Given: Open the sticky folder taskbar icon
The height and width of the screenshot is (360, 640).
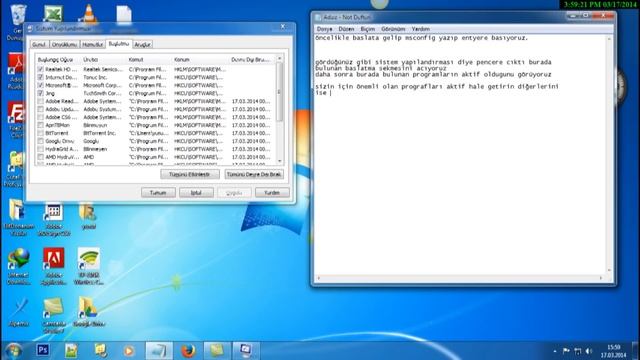Looking at the screenshot, I should (100, 350).
